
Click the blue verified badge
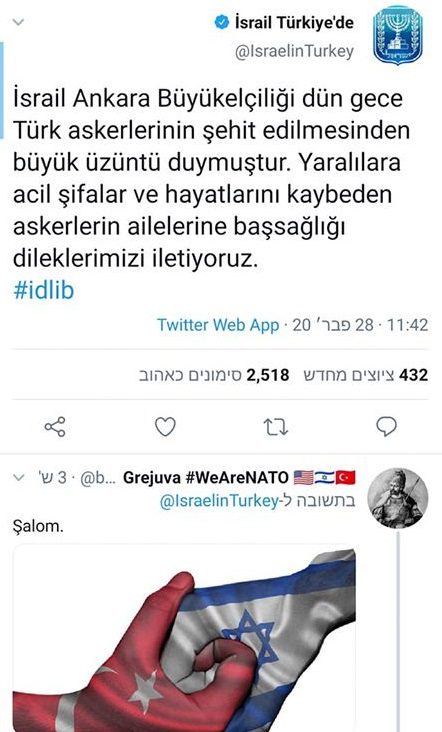(222, 22)
